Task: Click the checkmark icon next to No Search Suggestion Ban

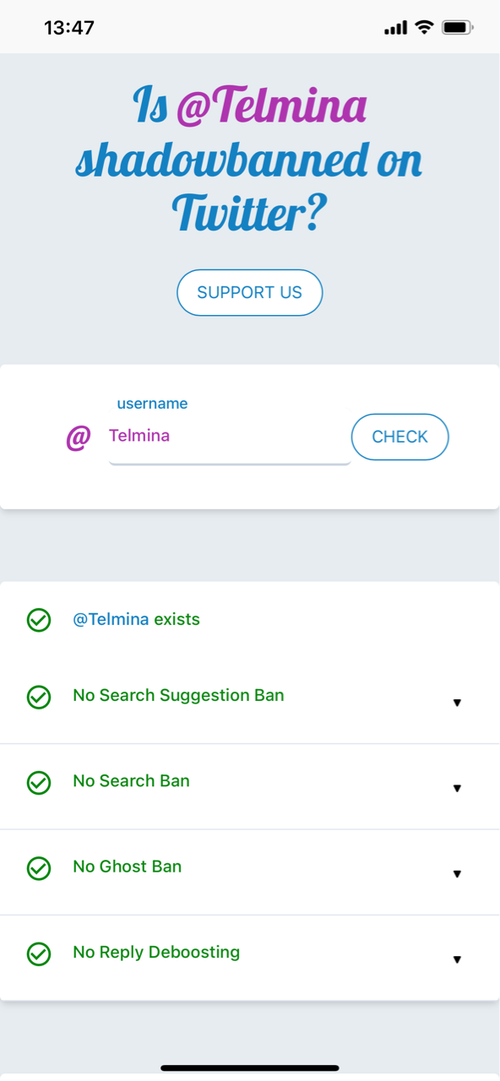Action: [39, 696]
